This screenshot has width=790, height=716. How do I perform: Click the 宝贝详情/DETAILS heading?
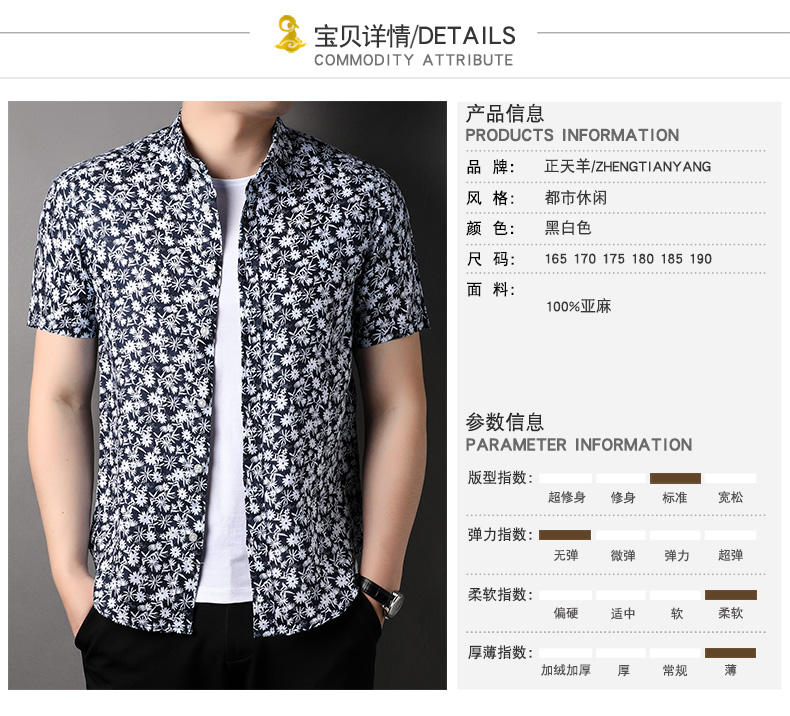(415, 36)
